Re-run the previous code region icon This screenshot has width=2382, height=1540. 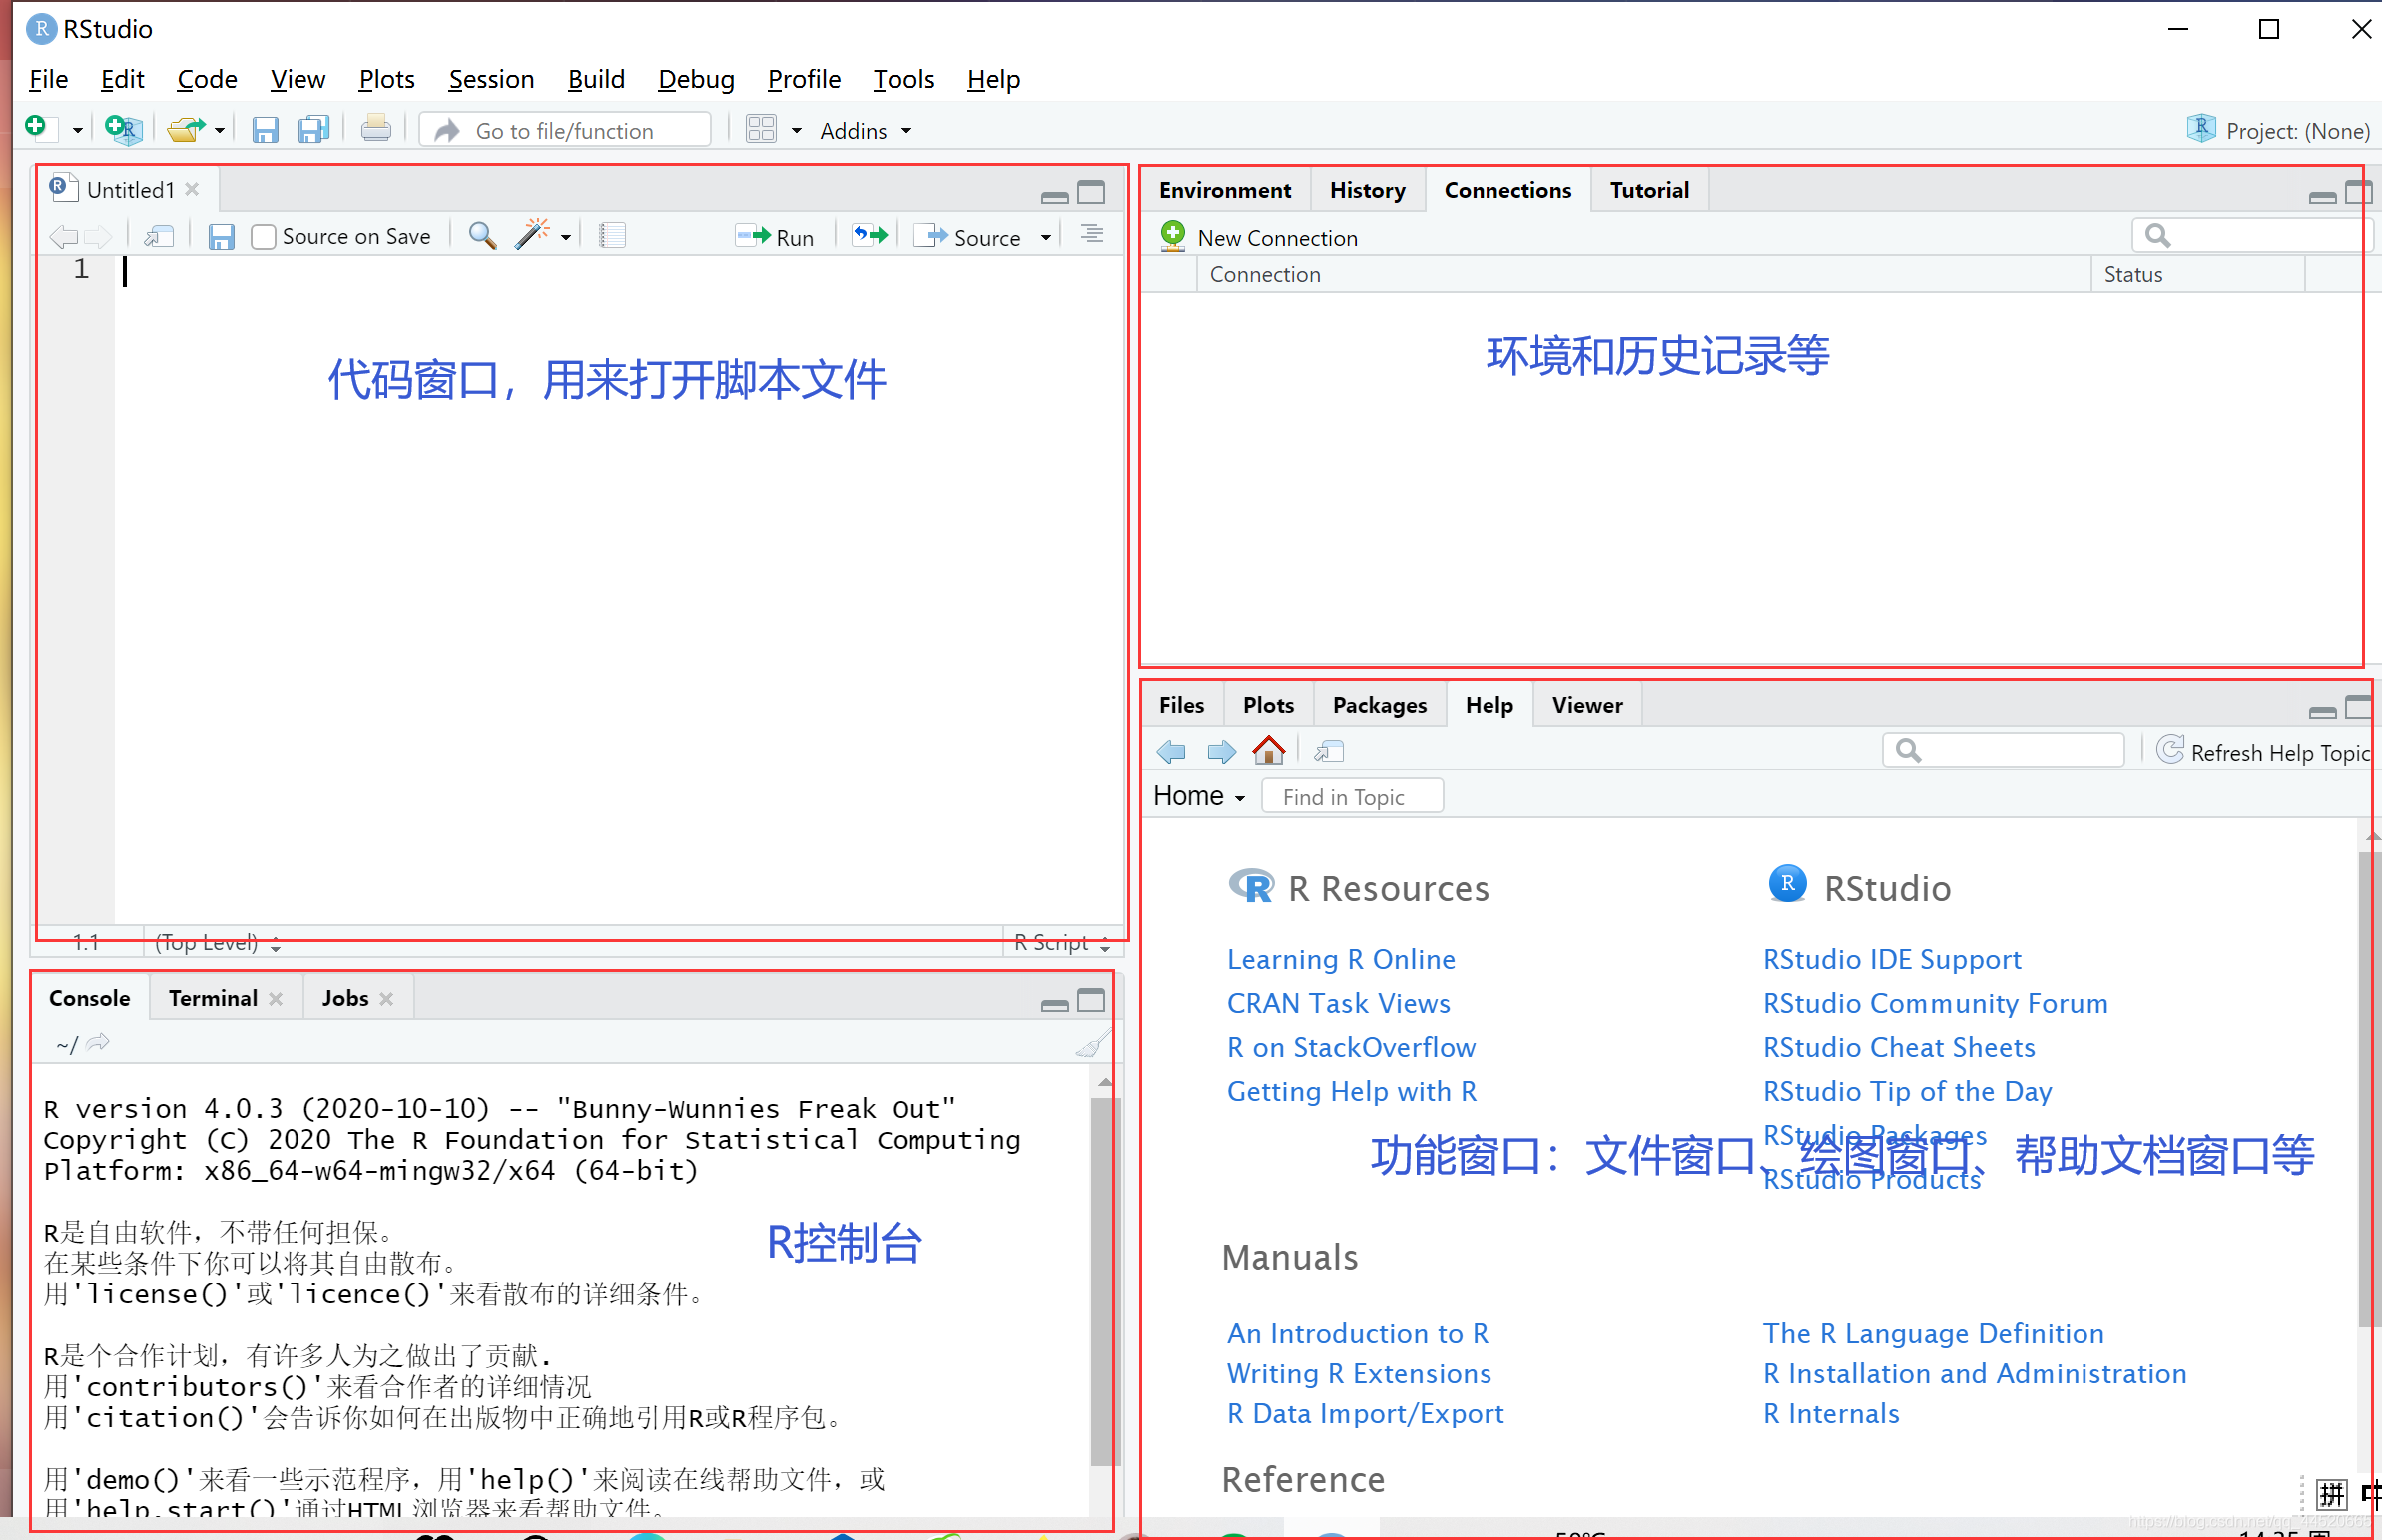pyautogui.click(x=870, y=235)
